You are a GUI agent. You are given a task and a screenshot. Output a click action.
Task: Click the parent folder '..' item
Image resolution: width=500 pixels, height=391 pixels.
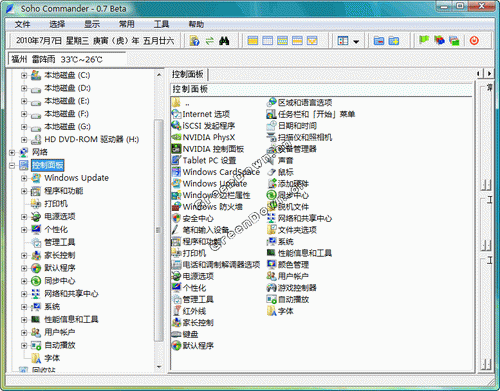pyautogui.click(x=182, y=103)
